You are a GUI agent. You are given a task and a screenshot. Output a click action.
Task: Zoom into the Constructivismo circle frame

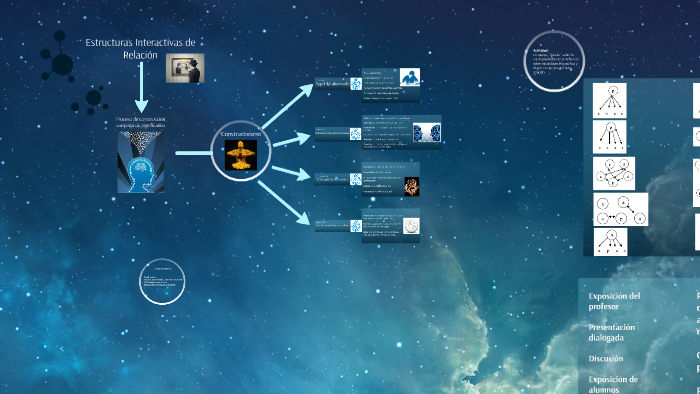(x=241, y=151)
